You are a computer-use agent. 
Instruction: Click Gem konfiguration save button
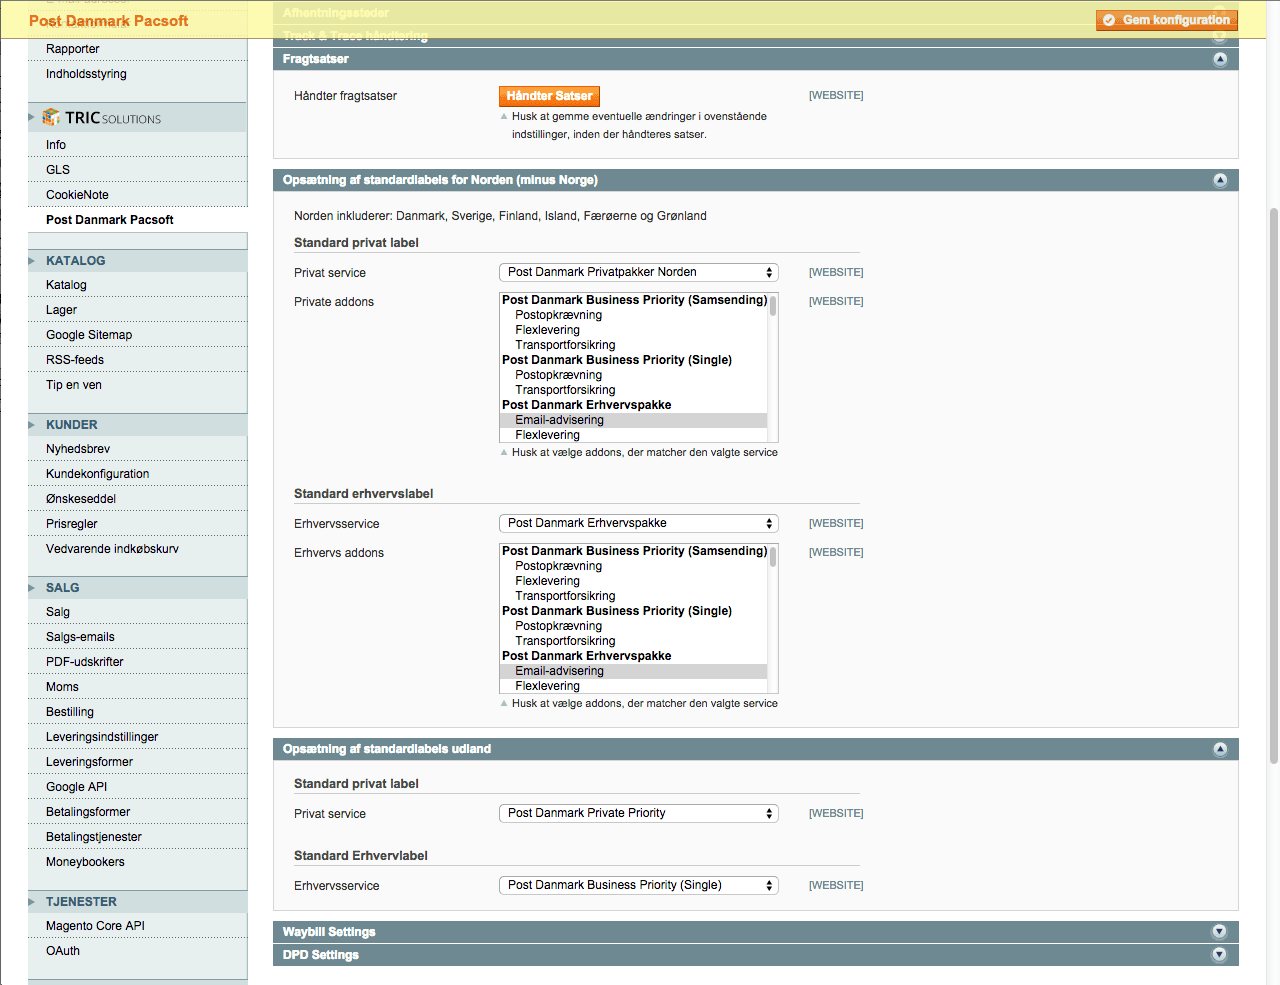pyautogui.click(x=1166, y=20)
